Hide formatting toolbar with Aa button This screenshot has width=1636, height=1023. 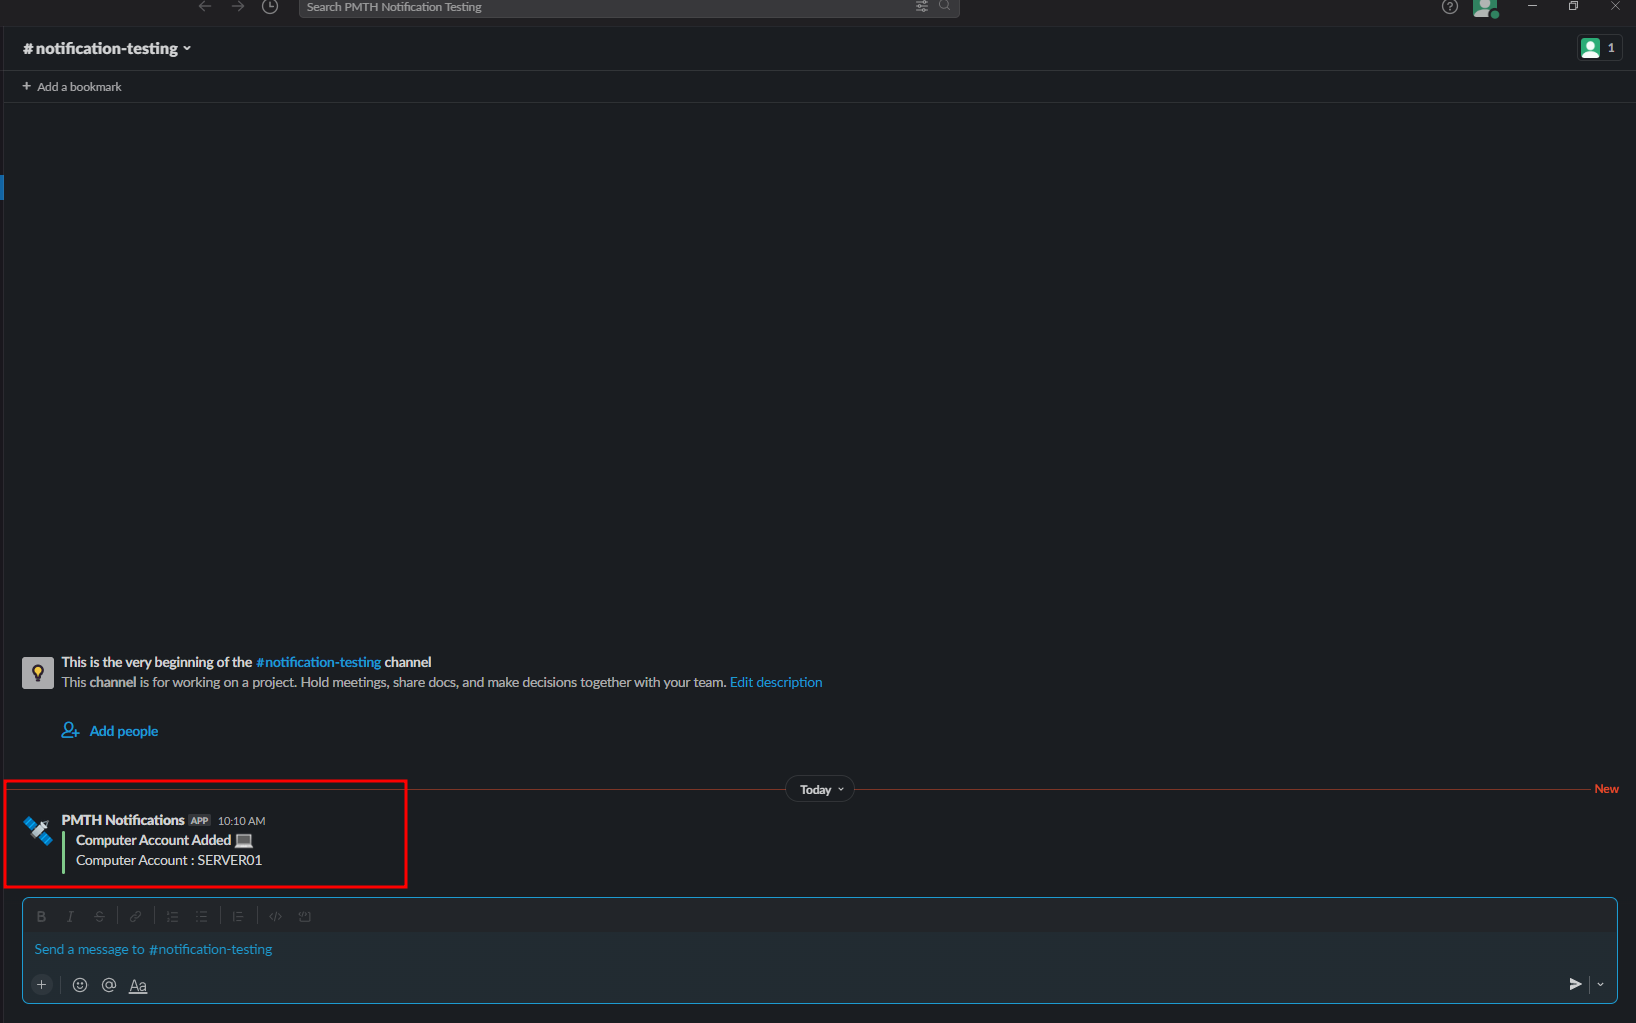coord(138,986)
